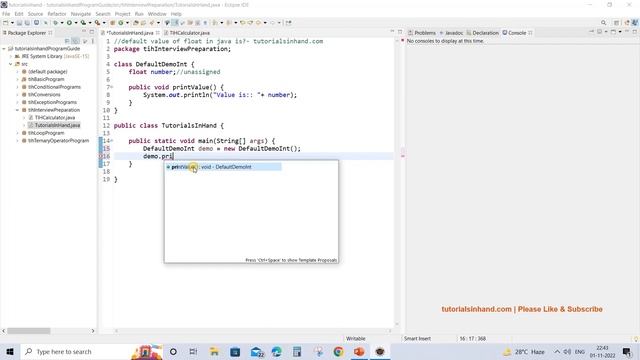Collapse the tihInterviewPreparation package
Viewport: 640px width, 360px height.
pyautogui.click(x=18, y=110)
